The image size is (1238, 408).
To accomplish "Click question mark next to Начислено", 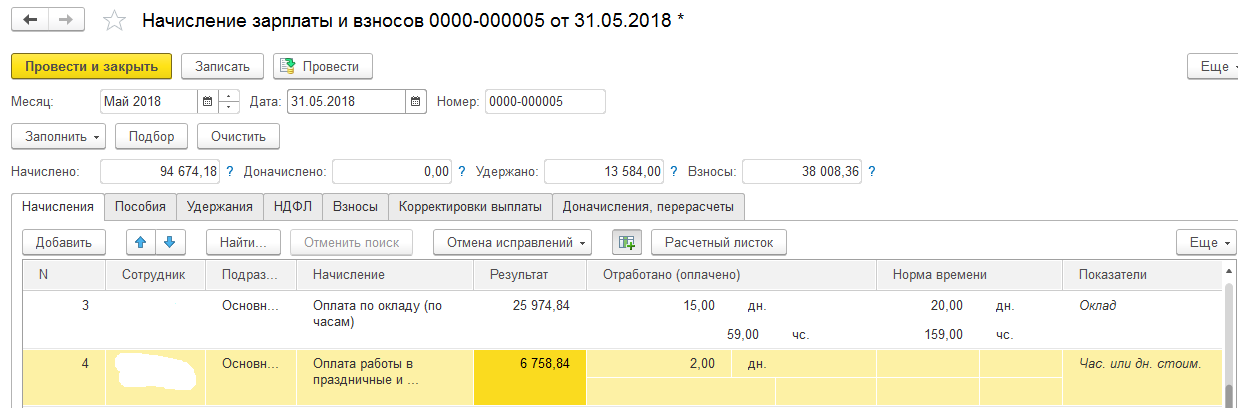I will [230, 172].
